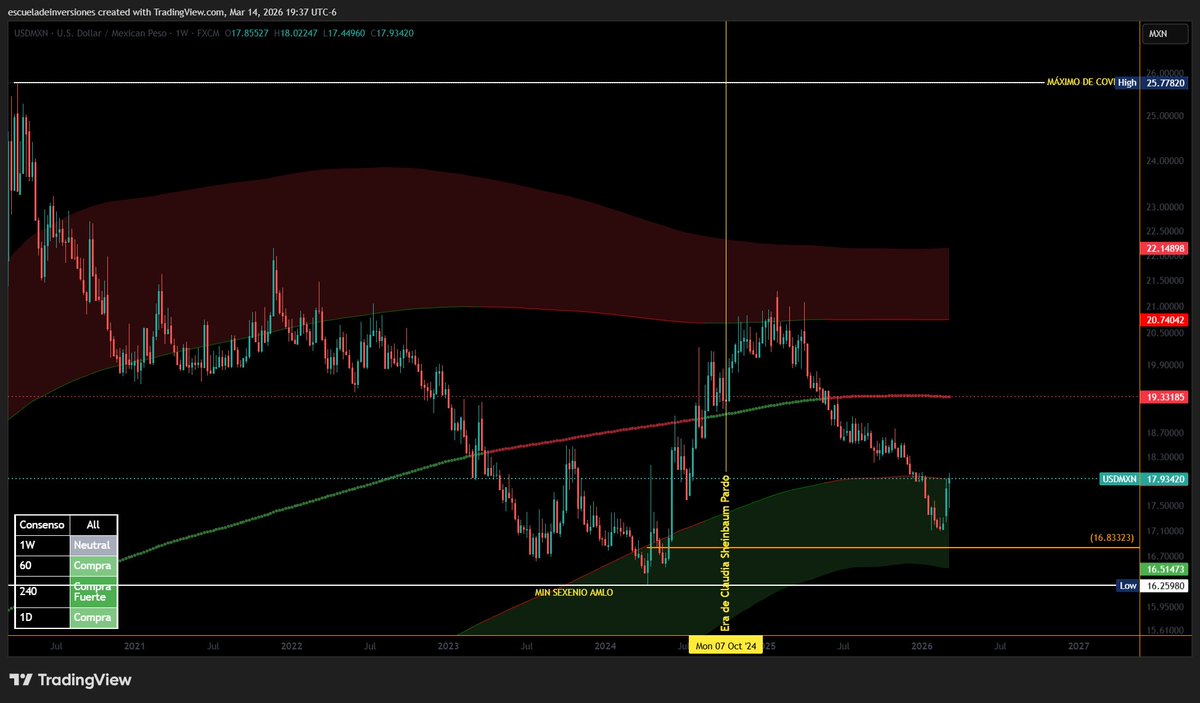Viewport: 1200px width, 703px height.
Task: Click the 20.50000 price axis label
Action: coord(1166,334)
